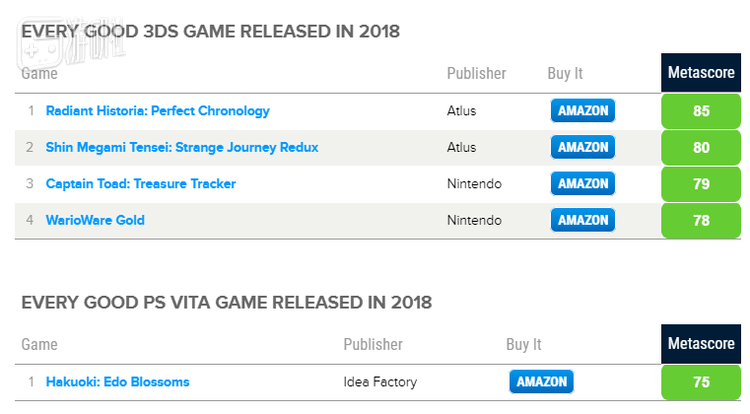Select the Hakuoki: Edo Blossoms link
The width and height of the screenshot is (750, 414).
[x=117, y=381]
